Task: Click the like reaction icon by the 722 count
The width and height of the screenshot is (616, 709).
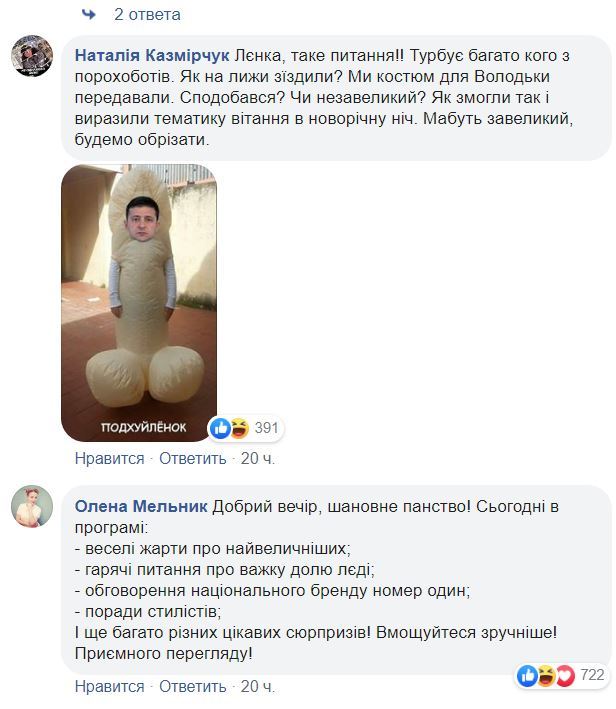Action: [527, 676]
